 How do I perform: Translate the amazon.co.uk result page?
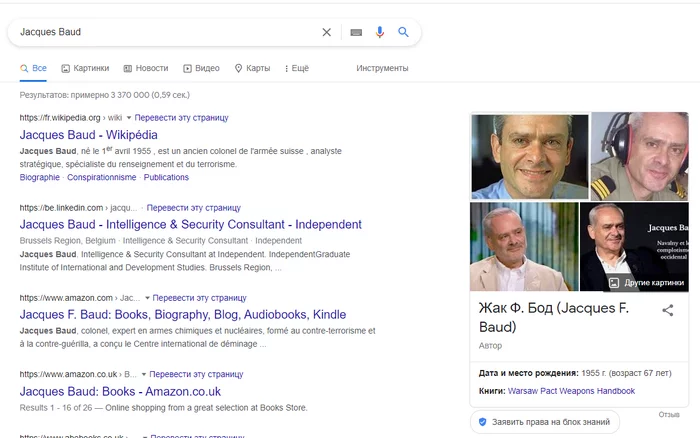pos(196,374)
